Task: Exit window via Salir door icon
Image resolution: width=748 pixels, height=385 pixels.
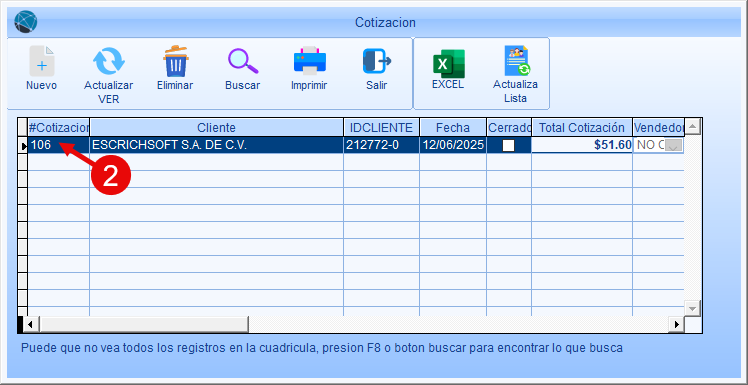Action: pos(376,61)
